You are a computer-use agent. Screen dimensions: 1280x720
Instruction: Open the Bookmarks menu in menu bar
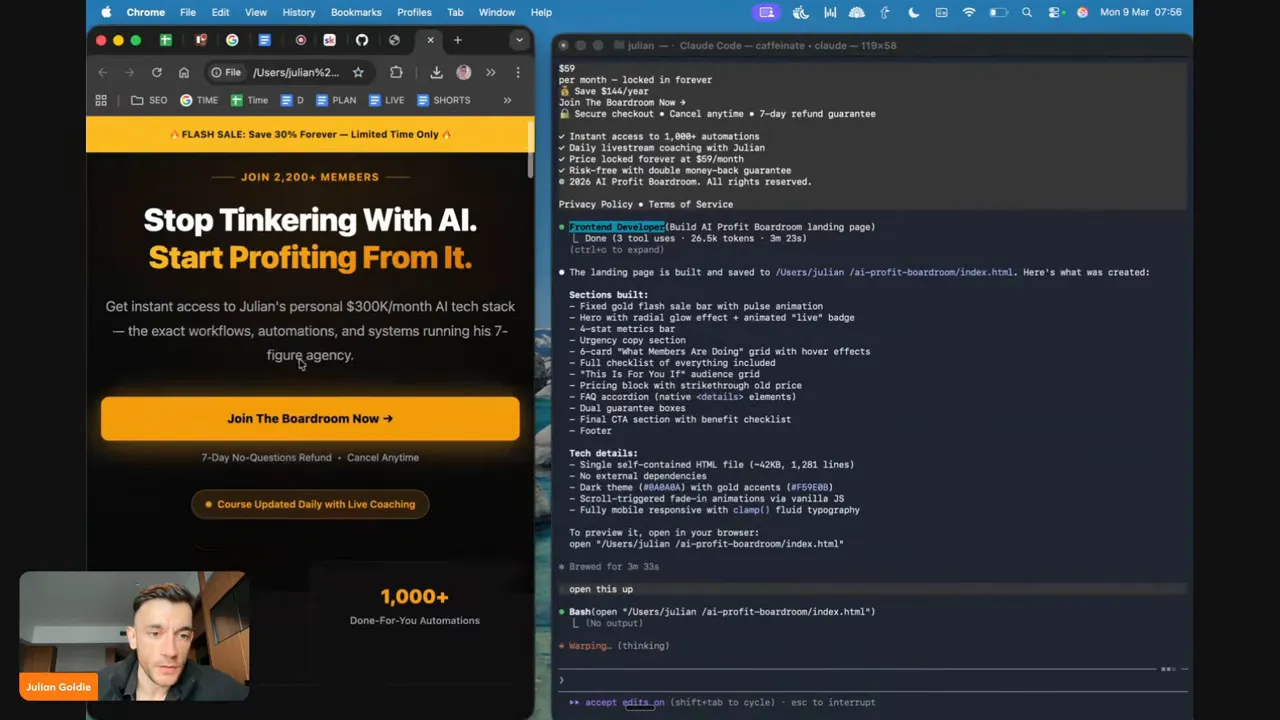[x=356, y=12]
